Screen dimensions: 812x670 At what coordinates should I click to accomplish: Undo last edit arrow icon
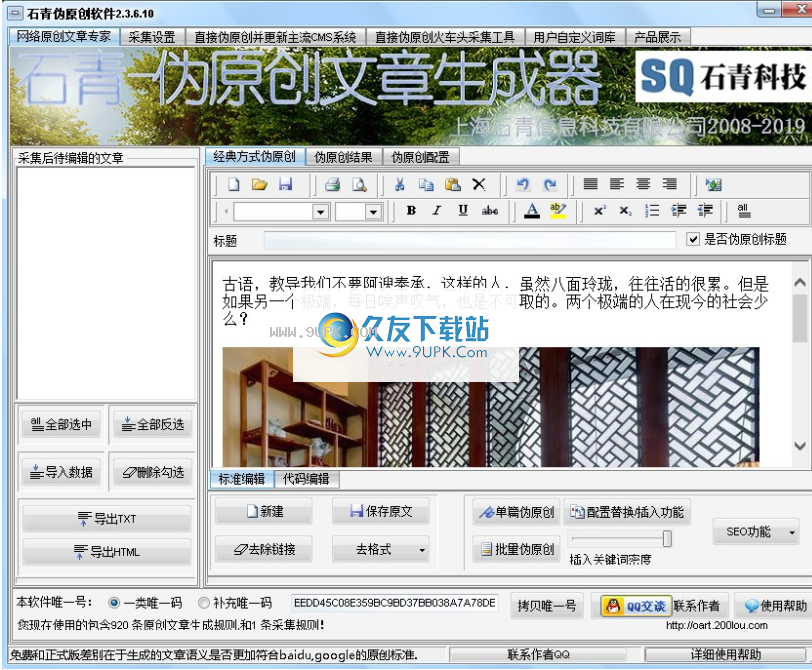(523, 184)
